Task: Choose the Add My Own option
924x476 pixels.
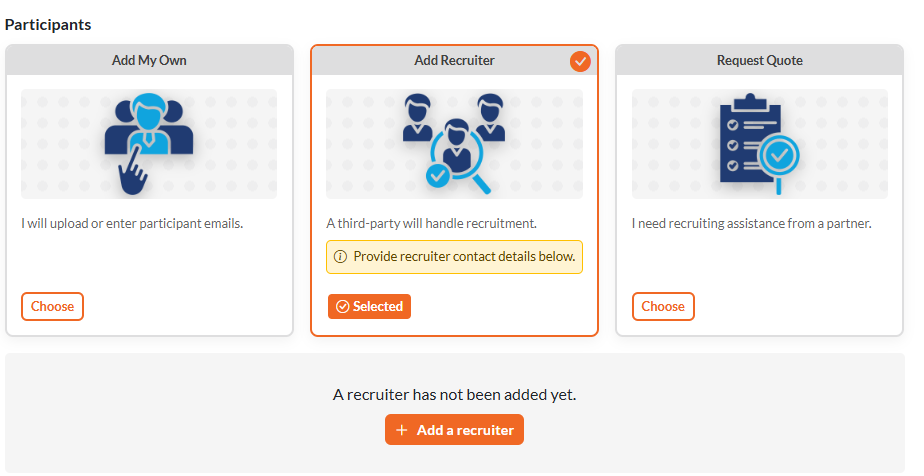Action: pyautogui.click(x=52, y=306)
